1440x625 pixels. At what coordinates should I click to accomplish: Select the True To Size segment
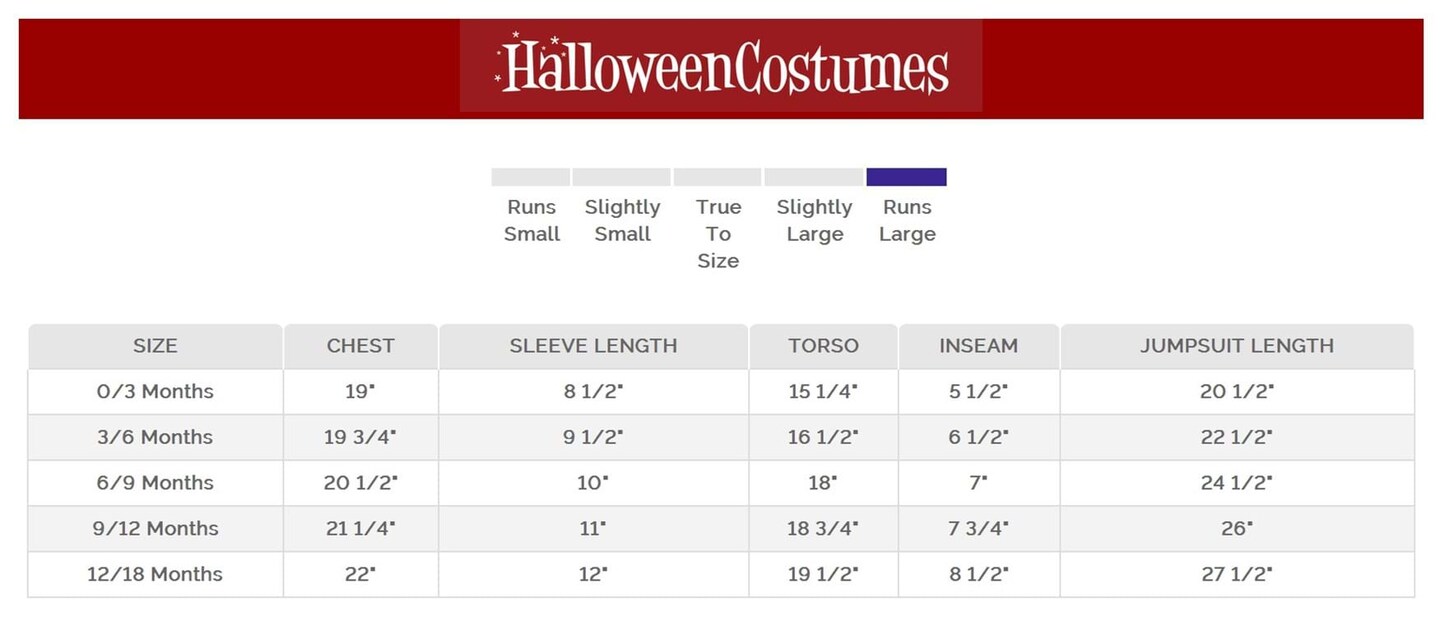click(x=717, y=177)
